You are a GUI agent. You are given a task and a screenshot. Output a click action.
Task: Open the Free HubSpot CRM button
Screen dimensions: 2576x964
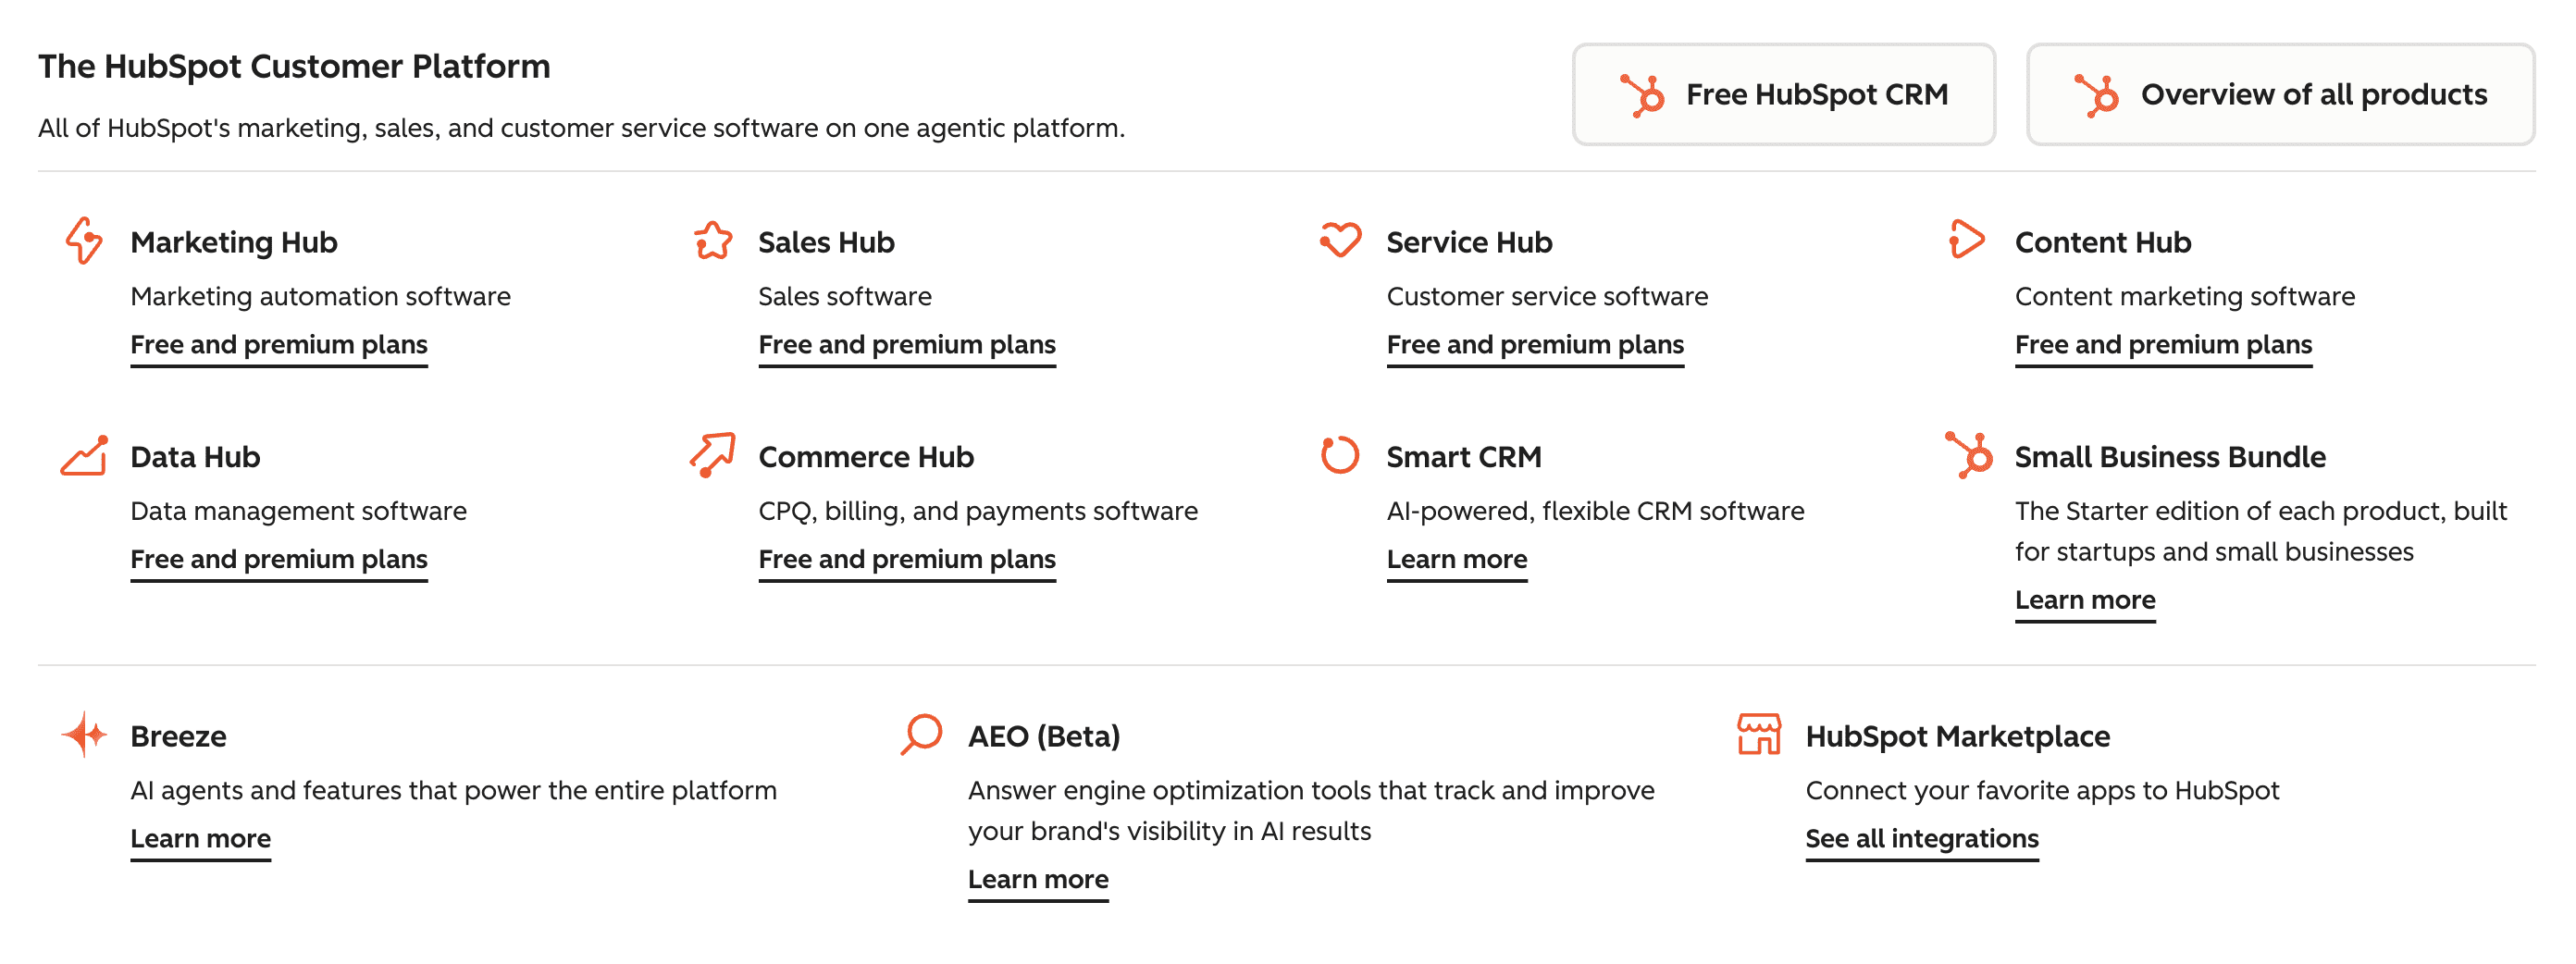[1784, 94]
